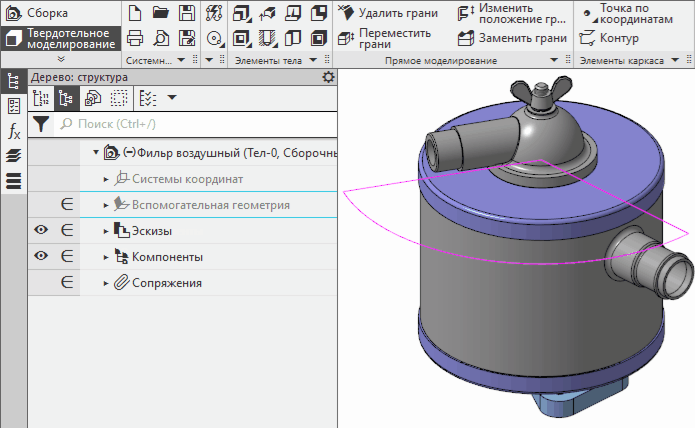Click Заменить грани command

click(x=515, y=38)
